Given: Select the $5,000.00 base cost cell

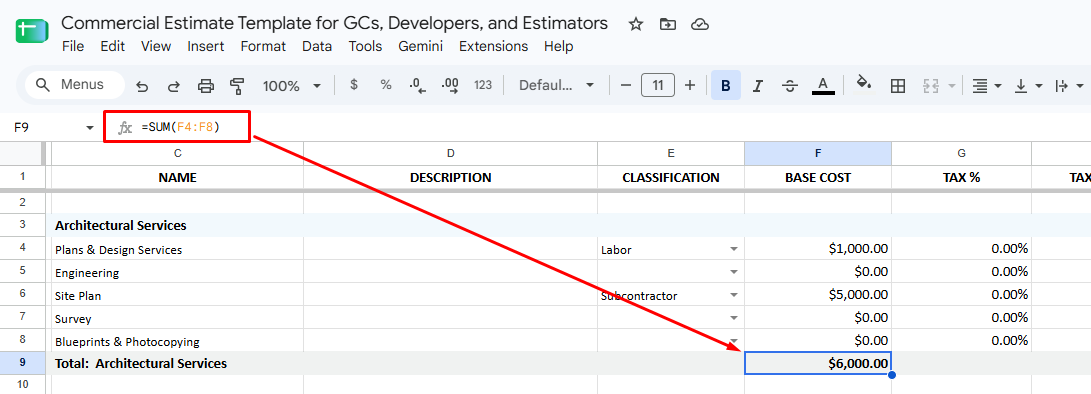Looking at the screenshot, I should point(818,295).
